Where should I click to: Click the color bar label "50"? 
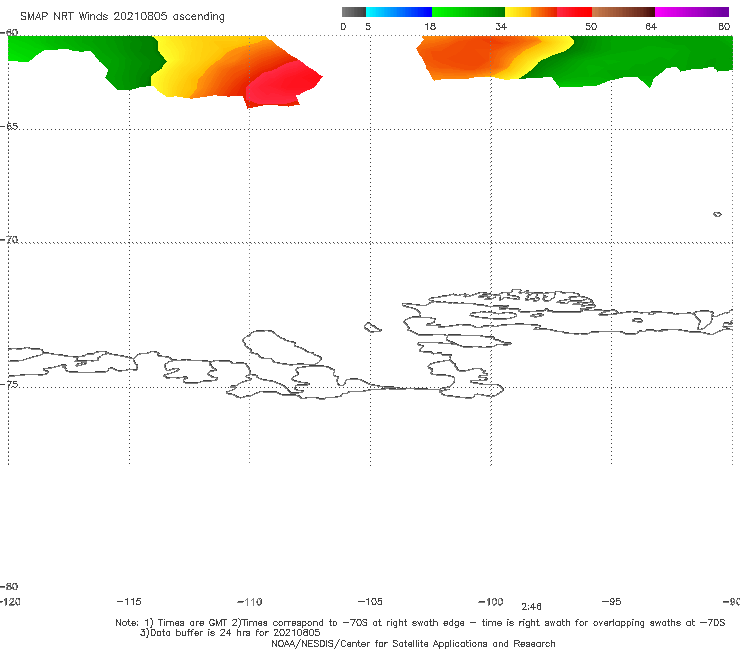pos(591,27)
